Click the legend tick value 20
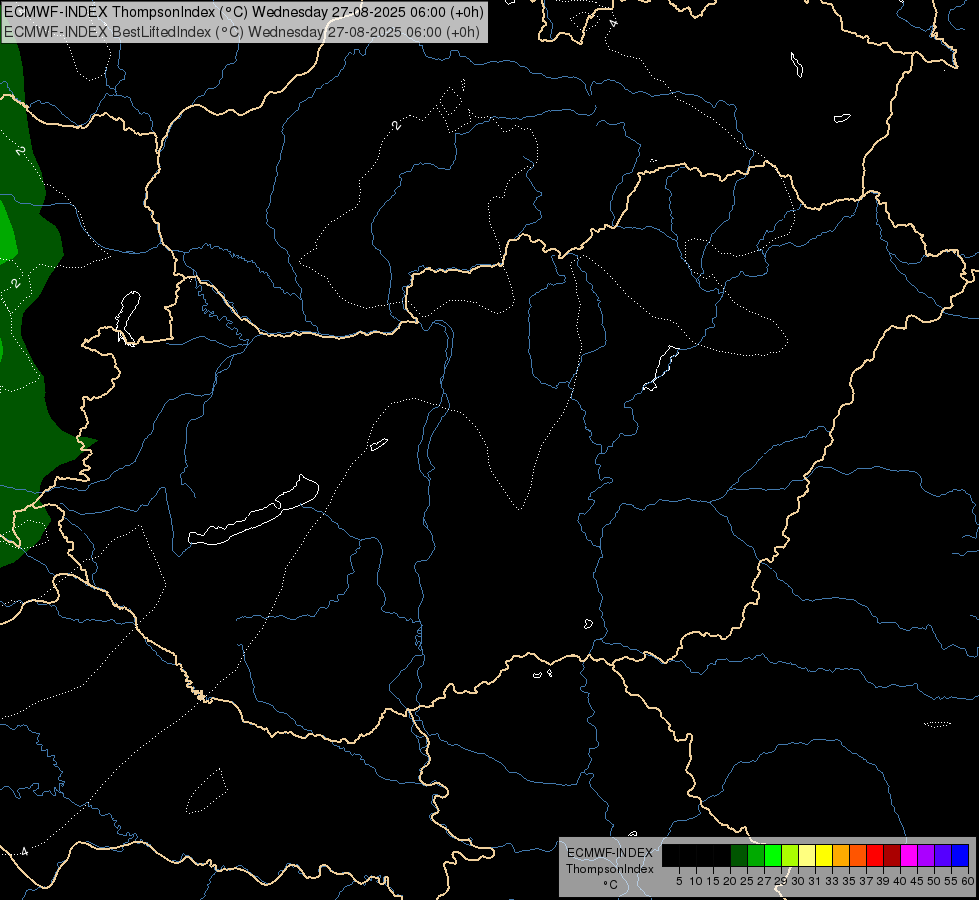 pos(730,881)
